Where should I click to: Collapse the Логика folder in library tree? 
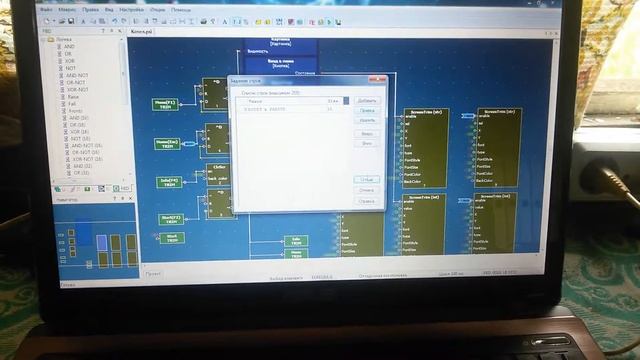[44, 40]
